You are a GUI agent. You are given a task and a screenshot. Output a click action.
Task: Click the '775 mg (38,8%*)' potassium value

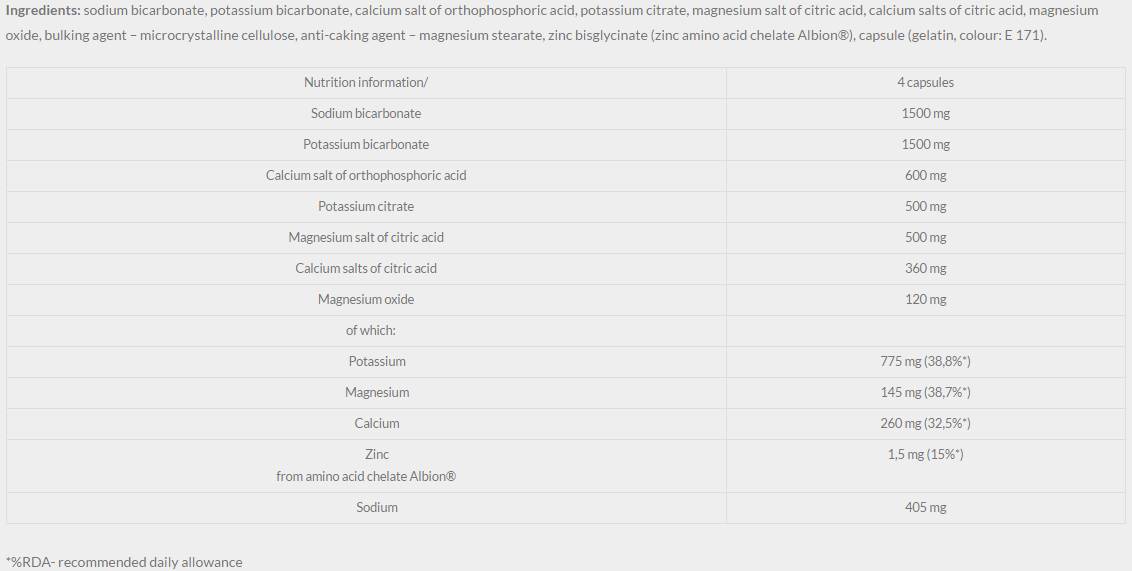[x=925, y=361]
